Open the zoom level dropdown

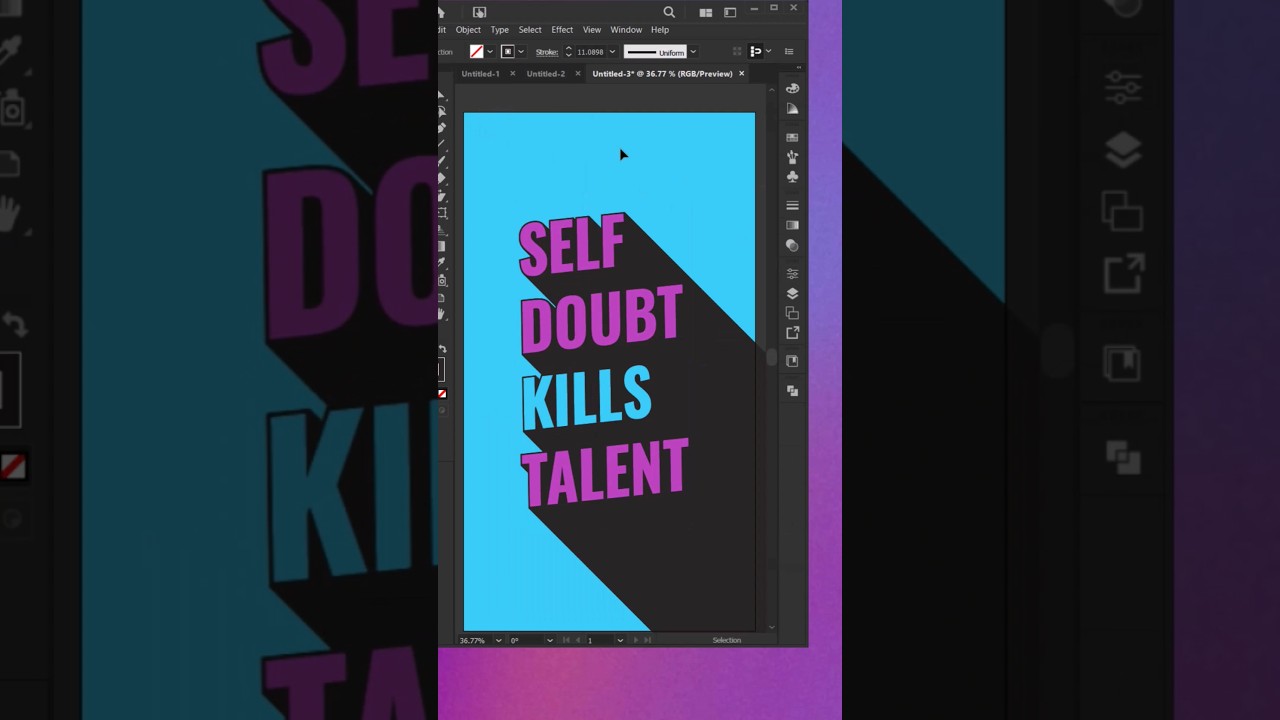pyautogui.click(x=498, y=640)
